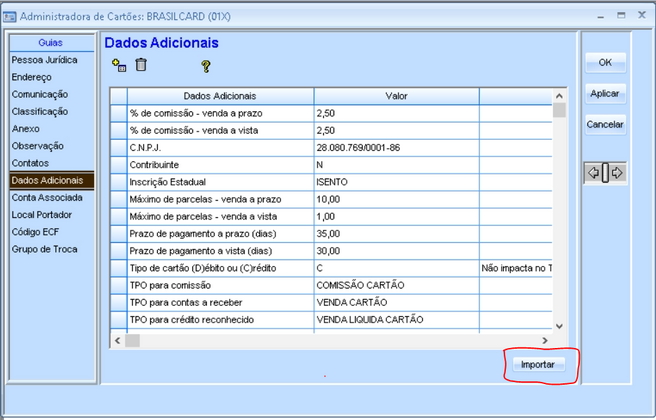Click the Aplicar button
Image resolution: width=656 pixels, height=420 pixels.
(605, 94)
